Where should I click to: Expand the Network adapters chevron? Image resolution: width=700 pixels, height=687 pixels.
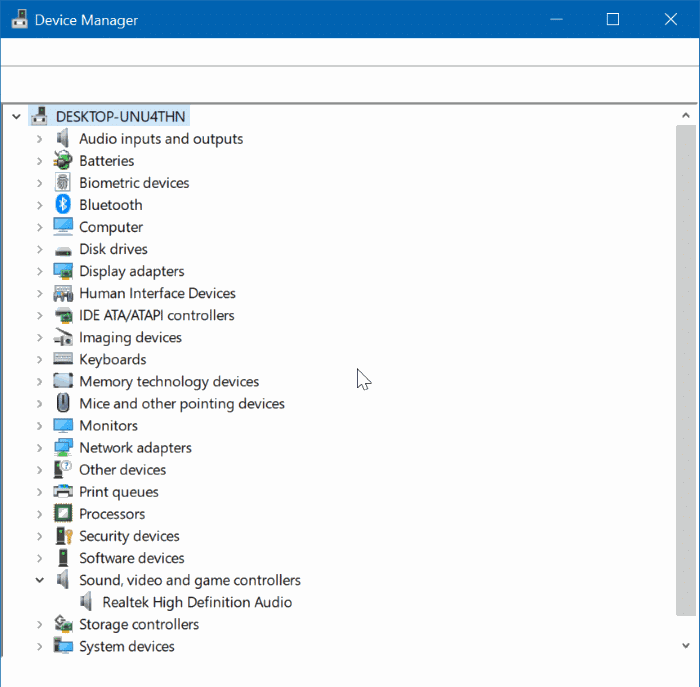(x=39, y=448)
